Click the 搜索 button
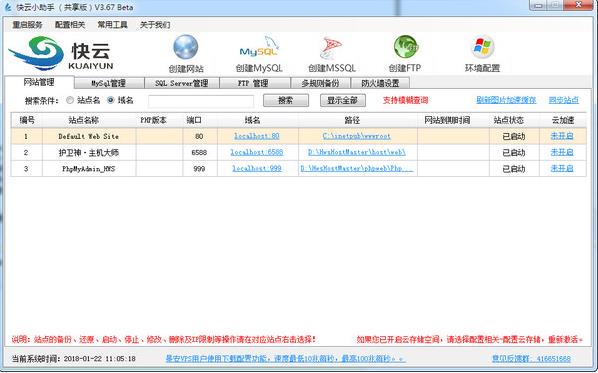 (286, 100)
